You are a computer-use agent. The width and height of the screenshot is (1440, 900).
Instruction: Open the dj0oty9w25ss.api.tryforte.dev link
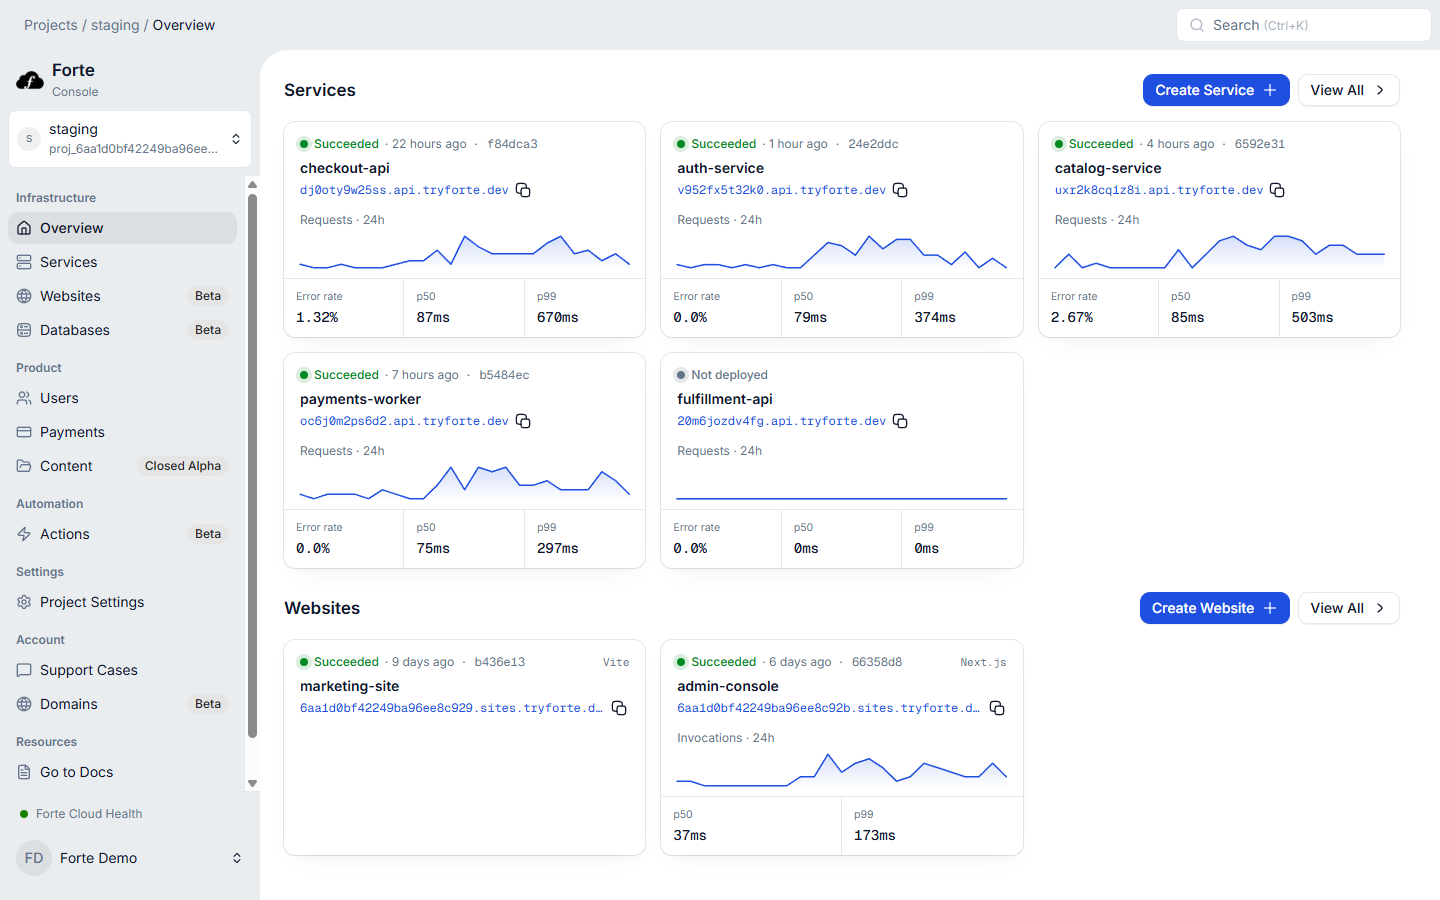[x=404, y=190]
